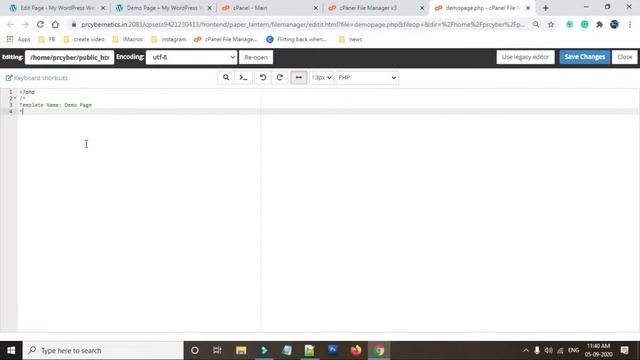Open the Flirting back when bookmark

click(x=297, y=39)
